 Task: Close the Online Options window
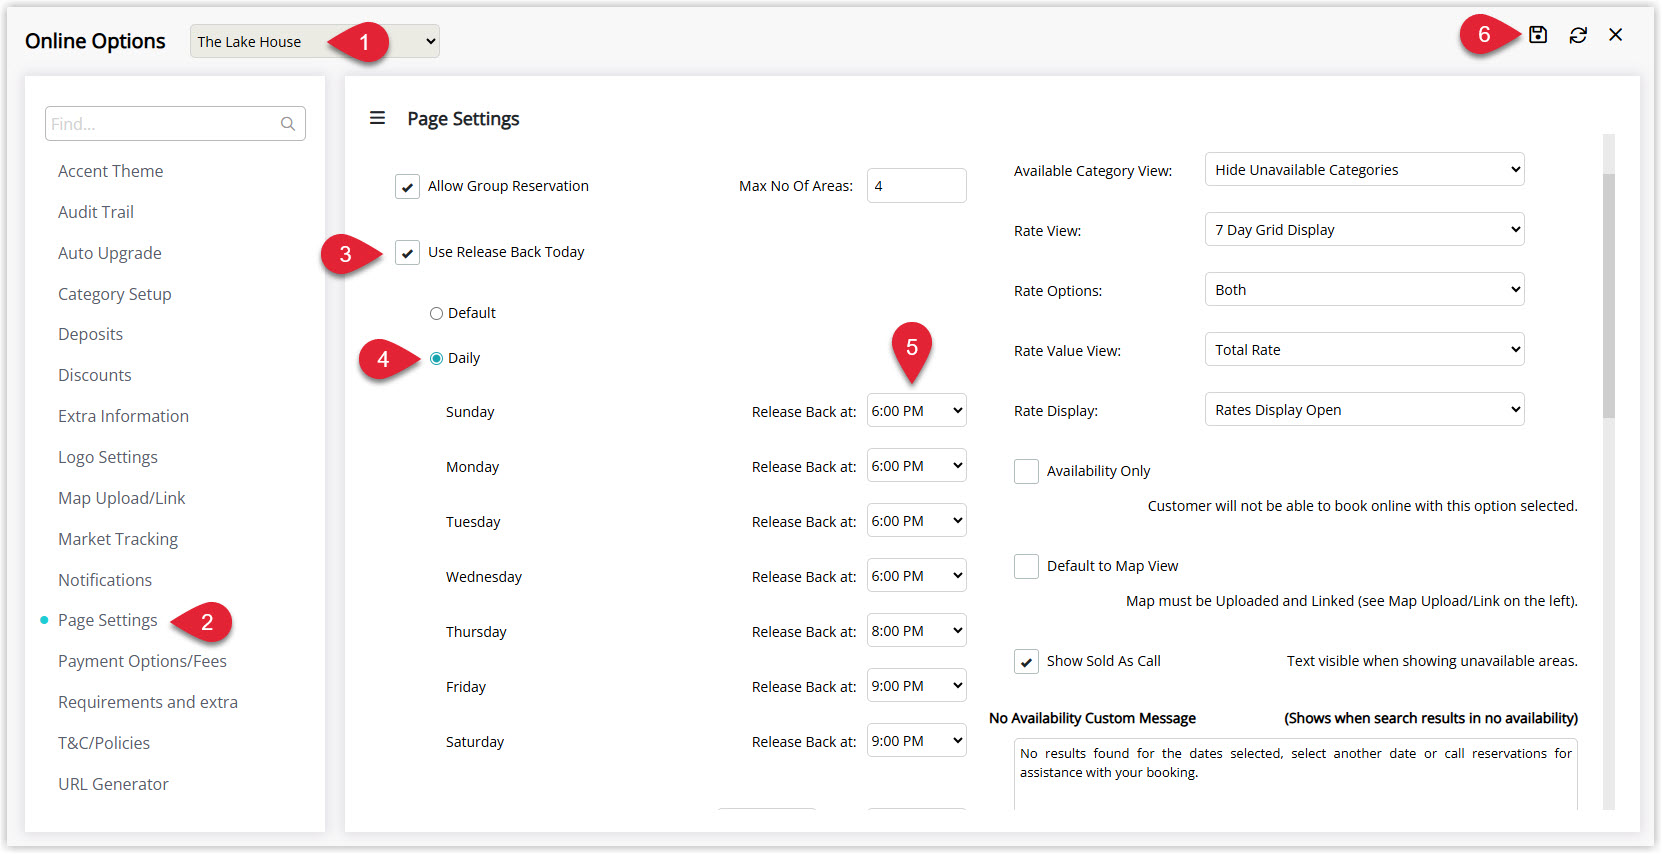pos(1615,35)
